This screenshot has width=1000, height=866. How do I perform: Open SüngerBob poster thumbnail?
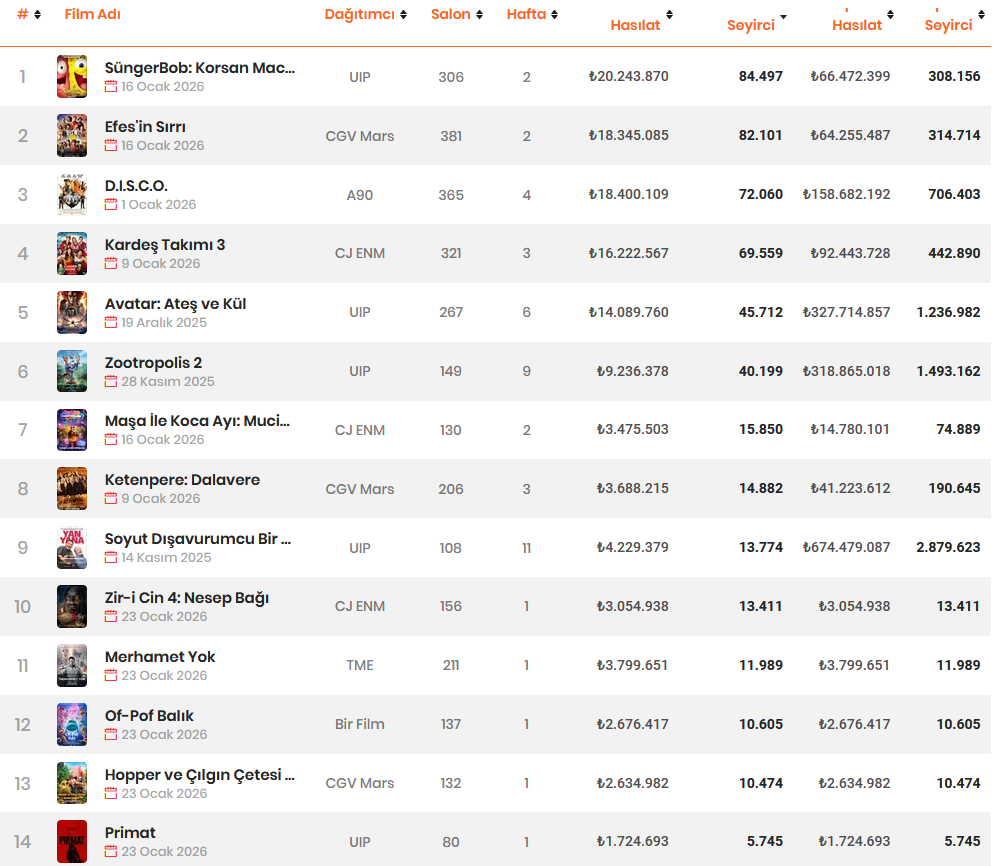coord(72,77)
